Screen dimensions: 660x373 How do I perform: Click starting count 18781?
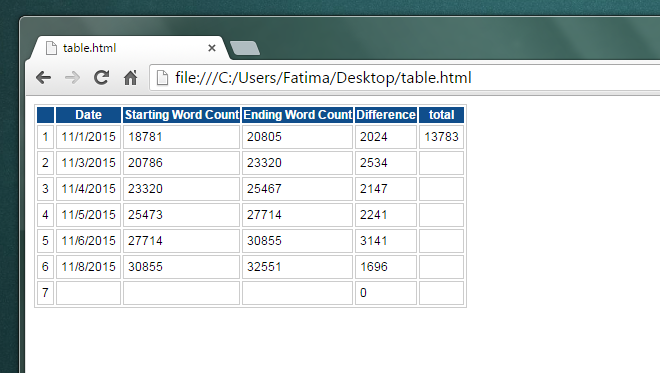coord(181,137)
